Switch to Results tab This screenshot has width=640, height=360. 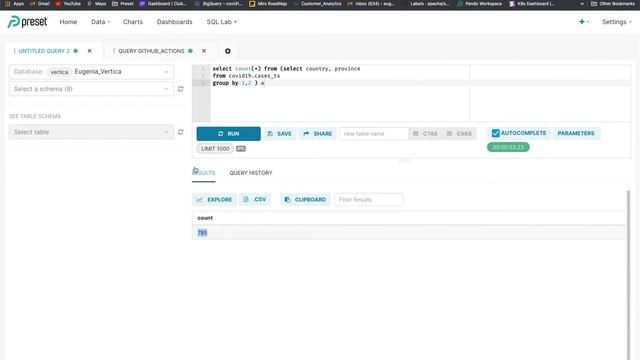204,173
